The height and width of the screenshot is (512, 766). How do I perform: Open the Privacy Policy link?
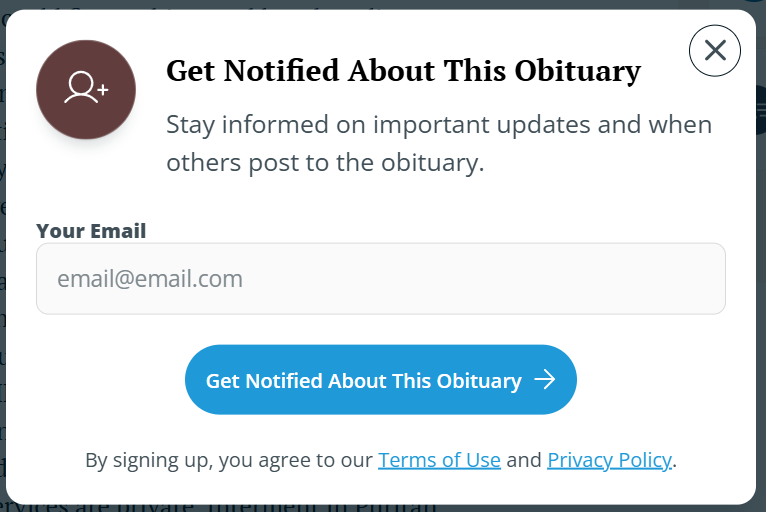click(609, 460)
